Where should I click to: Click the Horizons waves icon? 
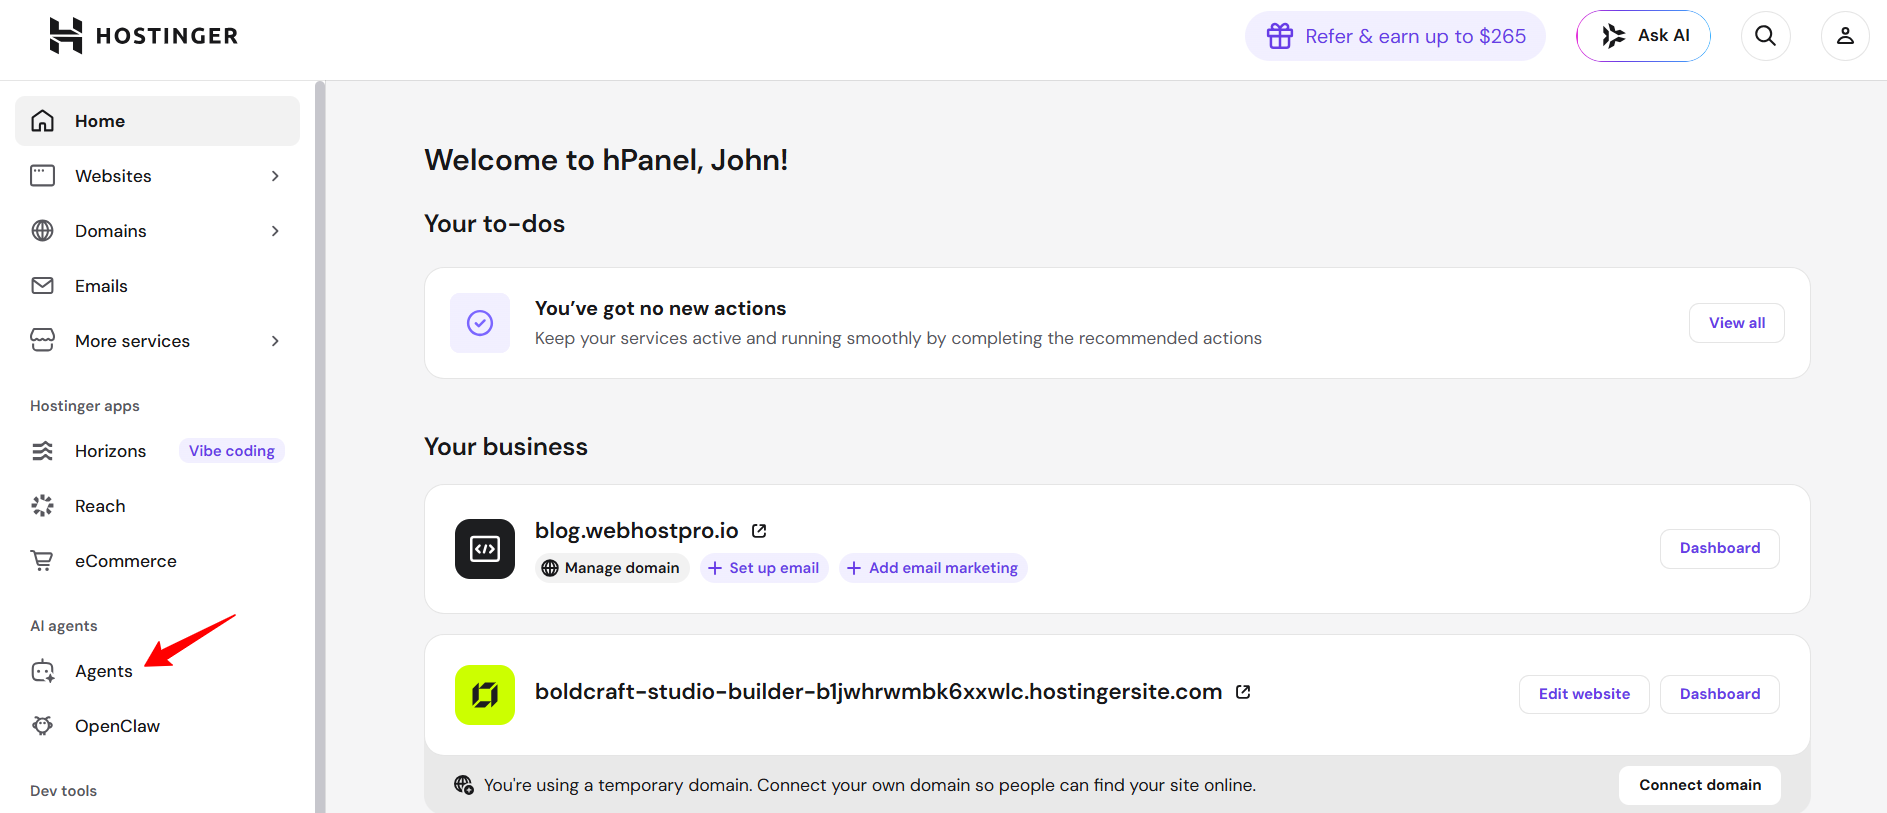(x=43, y=451)
